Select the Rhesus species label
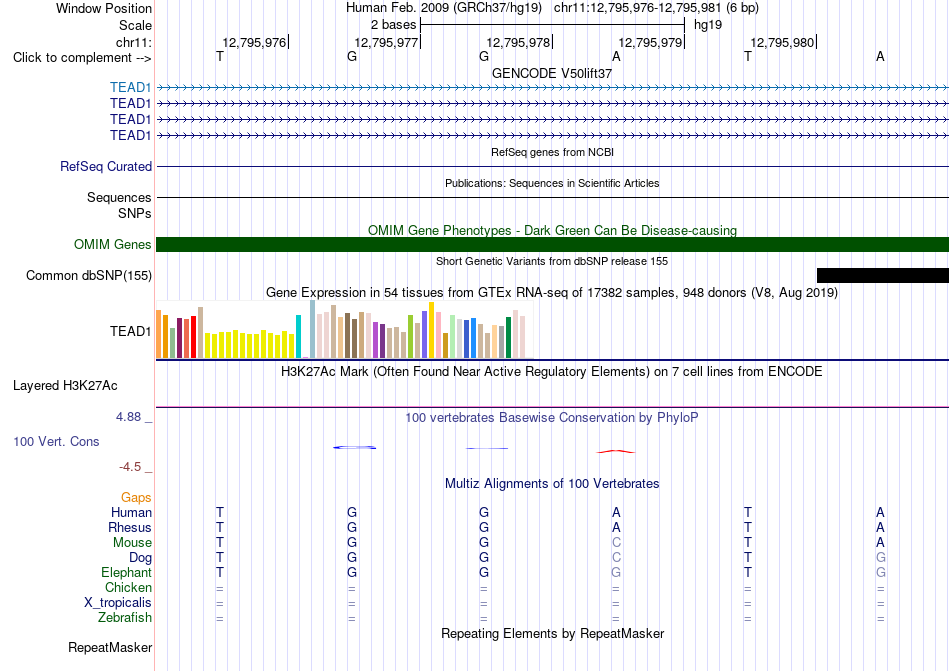 click(x=130, y=527)
